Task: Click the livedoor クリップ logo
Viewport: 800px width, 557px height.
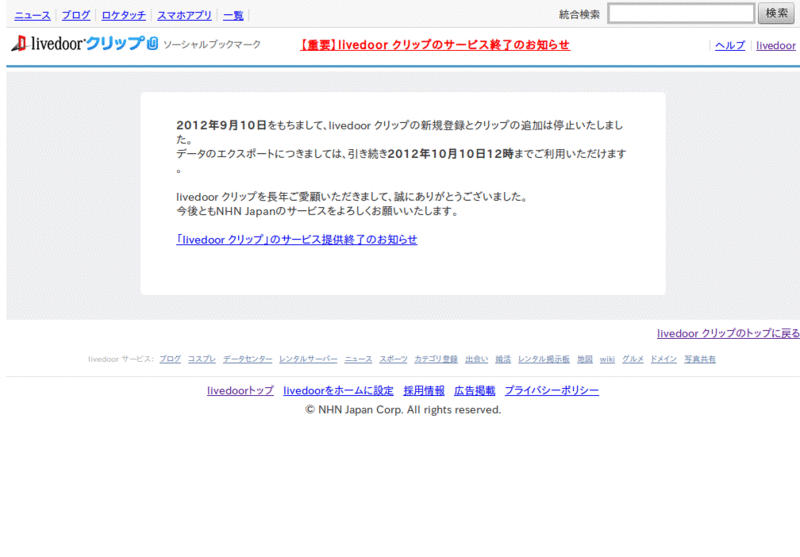Action: [85, 43]
